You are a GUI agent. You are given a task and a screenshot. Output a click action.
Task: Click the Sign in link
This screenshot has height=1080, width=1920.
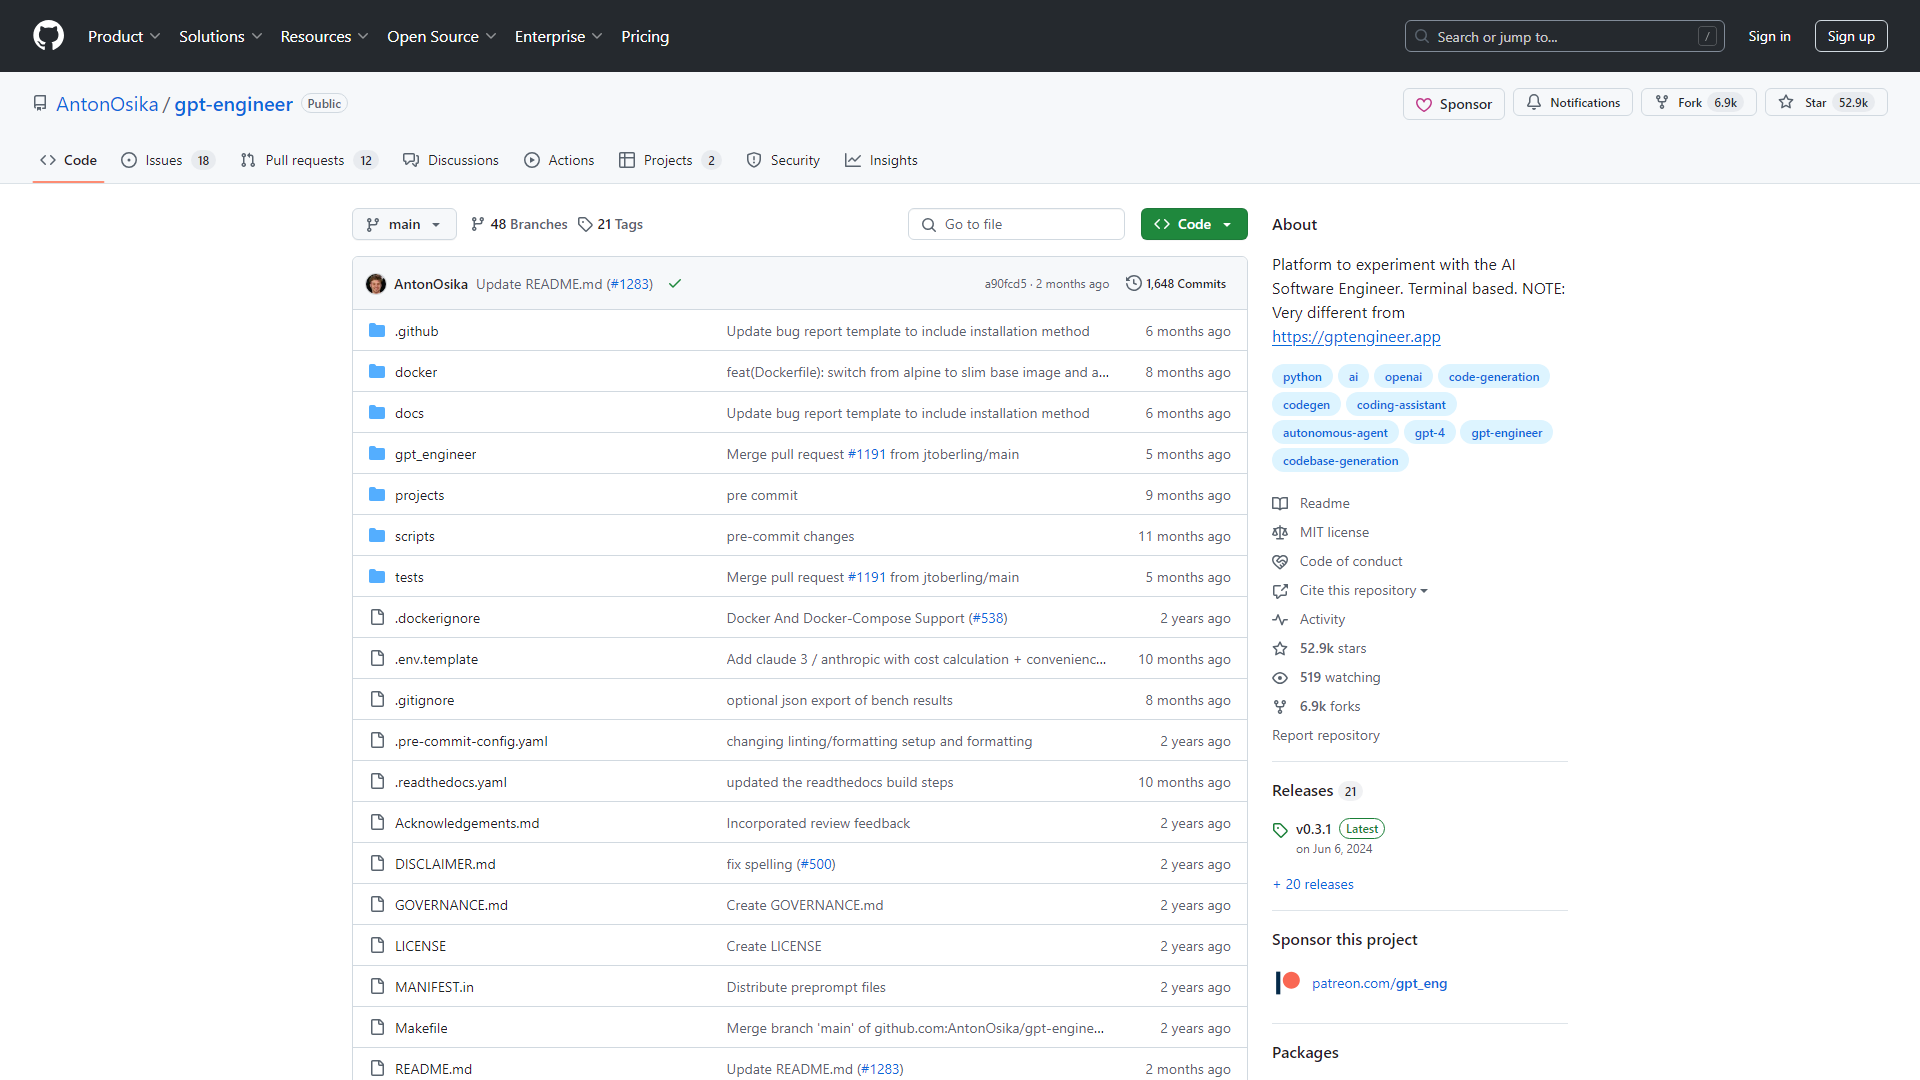tap(1769, 36)
